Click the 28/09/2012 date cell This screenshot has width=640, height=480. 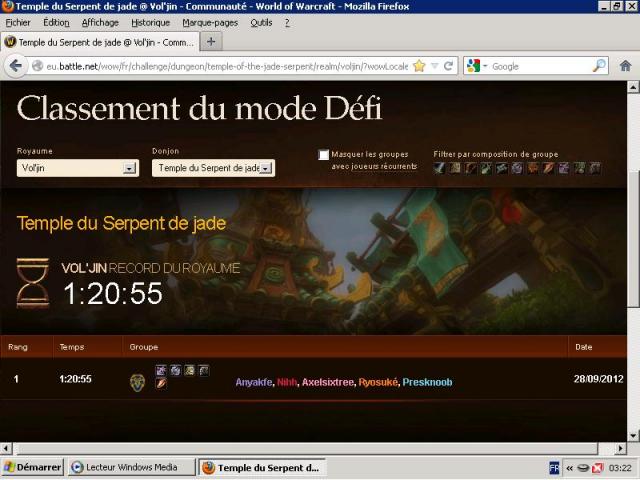[x=598, y=379]
